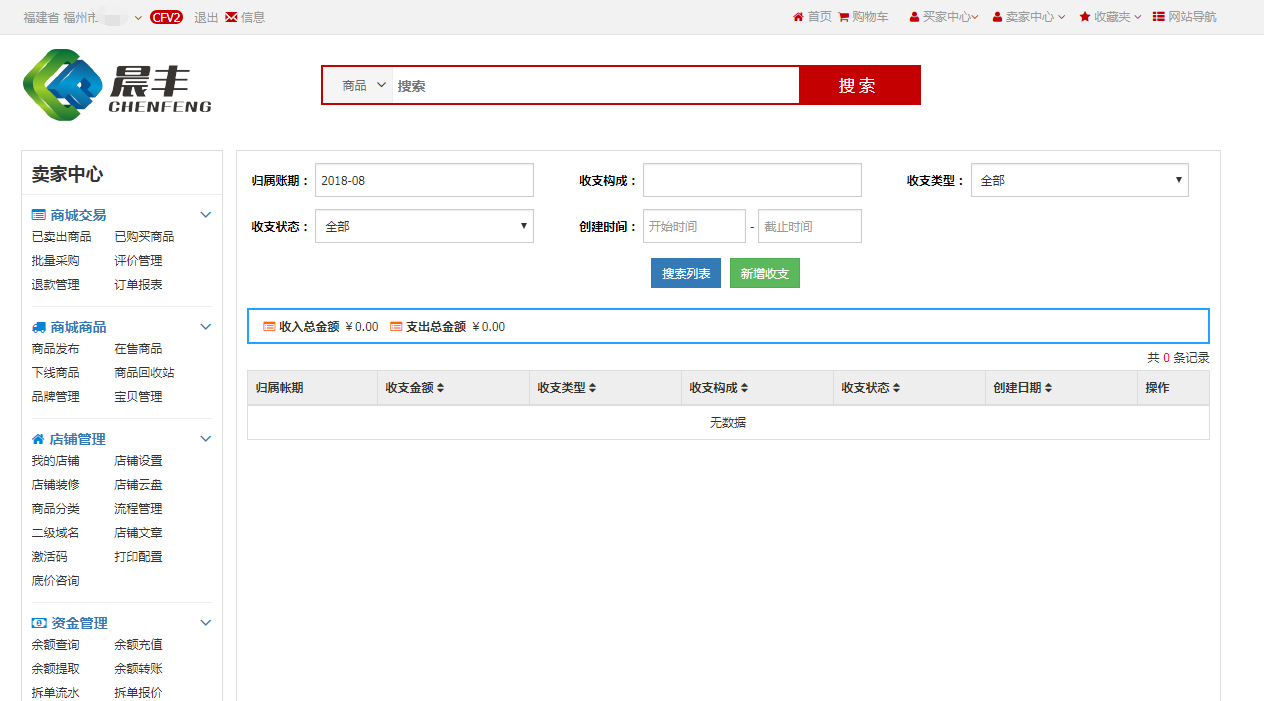This screenshot has width=1264, height=701.
Task: Open the 收支状态 dropdown
Action: 424,226
